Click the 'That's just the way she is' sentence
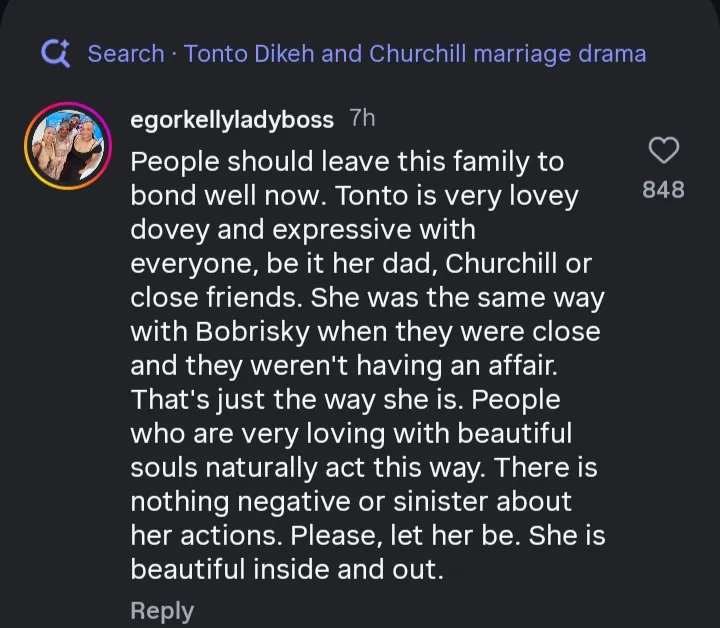The image size is (720, 628). click(x=297, y=399)
